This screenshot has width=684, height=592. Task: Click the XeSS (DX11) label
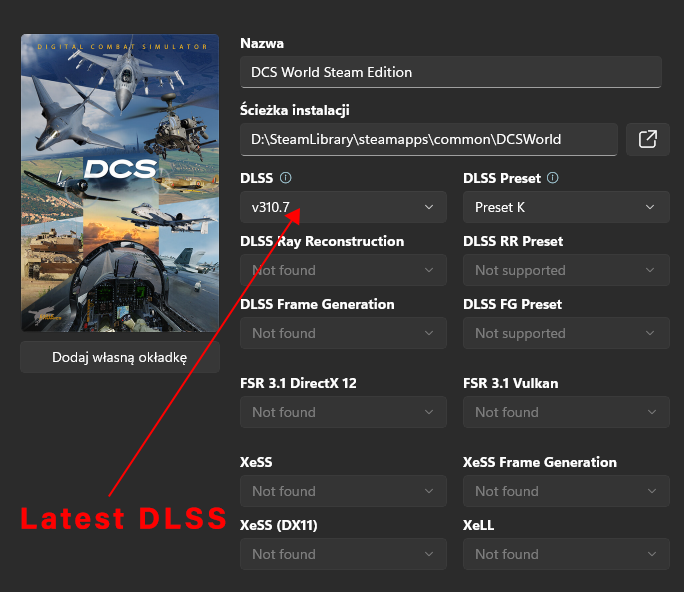coord(279,525)
